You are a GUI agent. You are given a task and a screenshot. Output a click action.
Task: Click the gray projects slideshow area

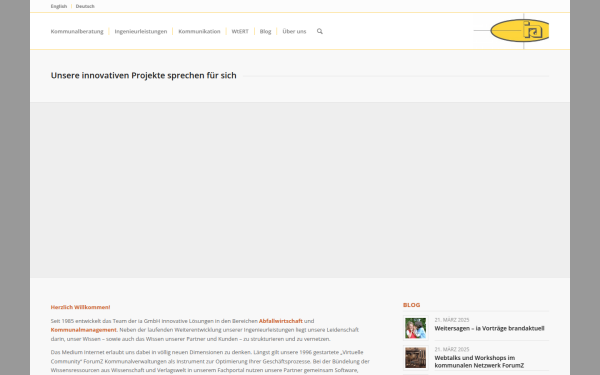300,190
